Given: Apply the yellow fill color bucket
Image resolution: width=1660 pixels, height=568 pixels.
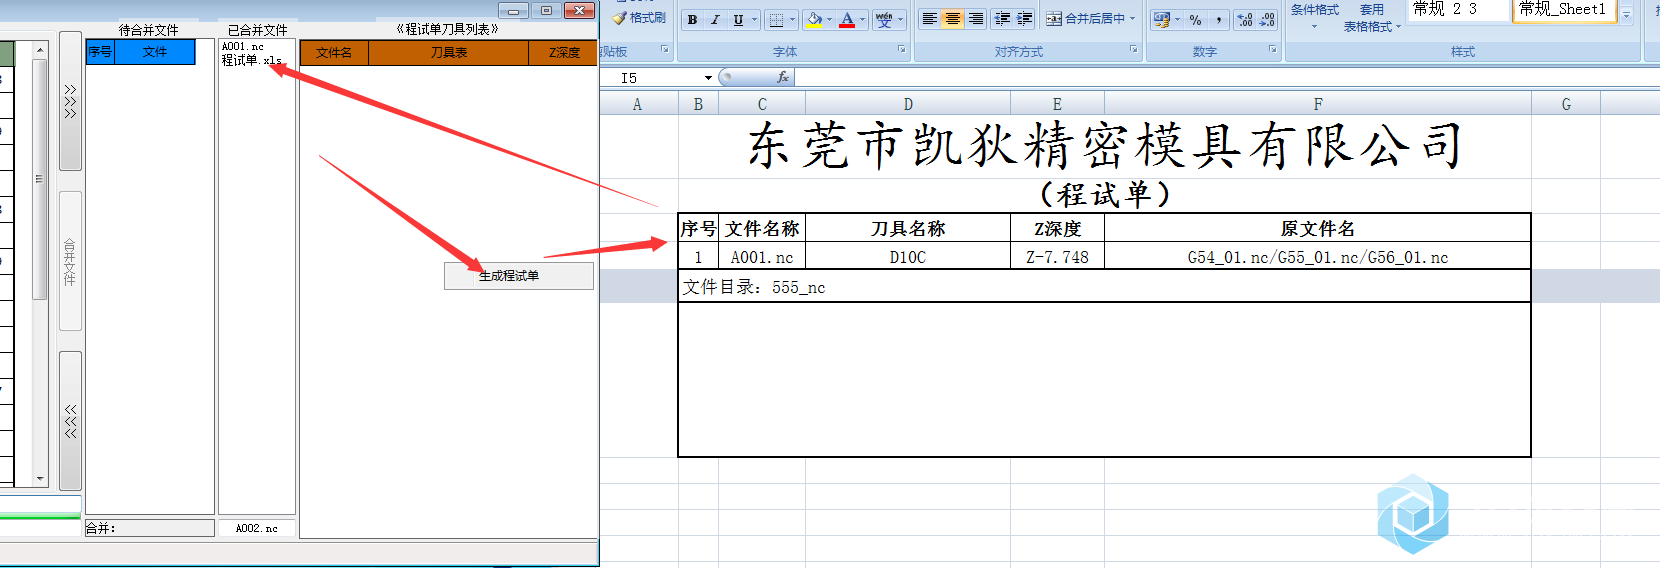Looking at the screenshot, I should [814, 19].
